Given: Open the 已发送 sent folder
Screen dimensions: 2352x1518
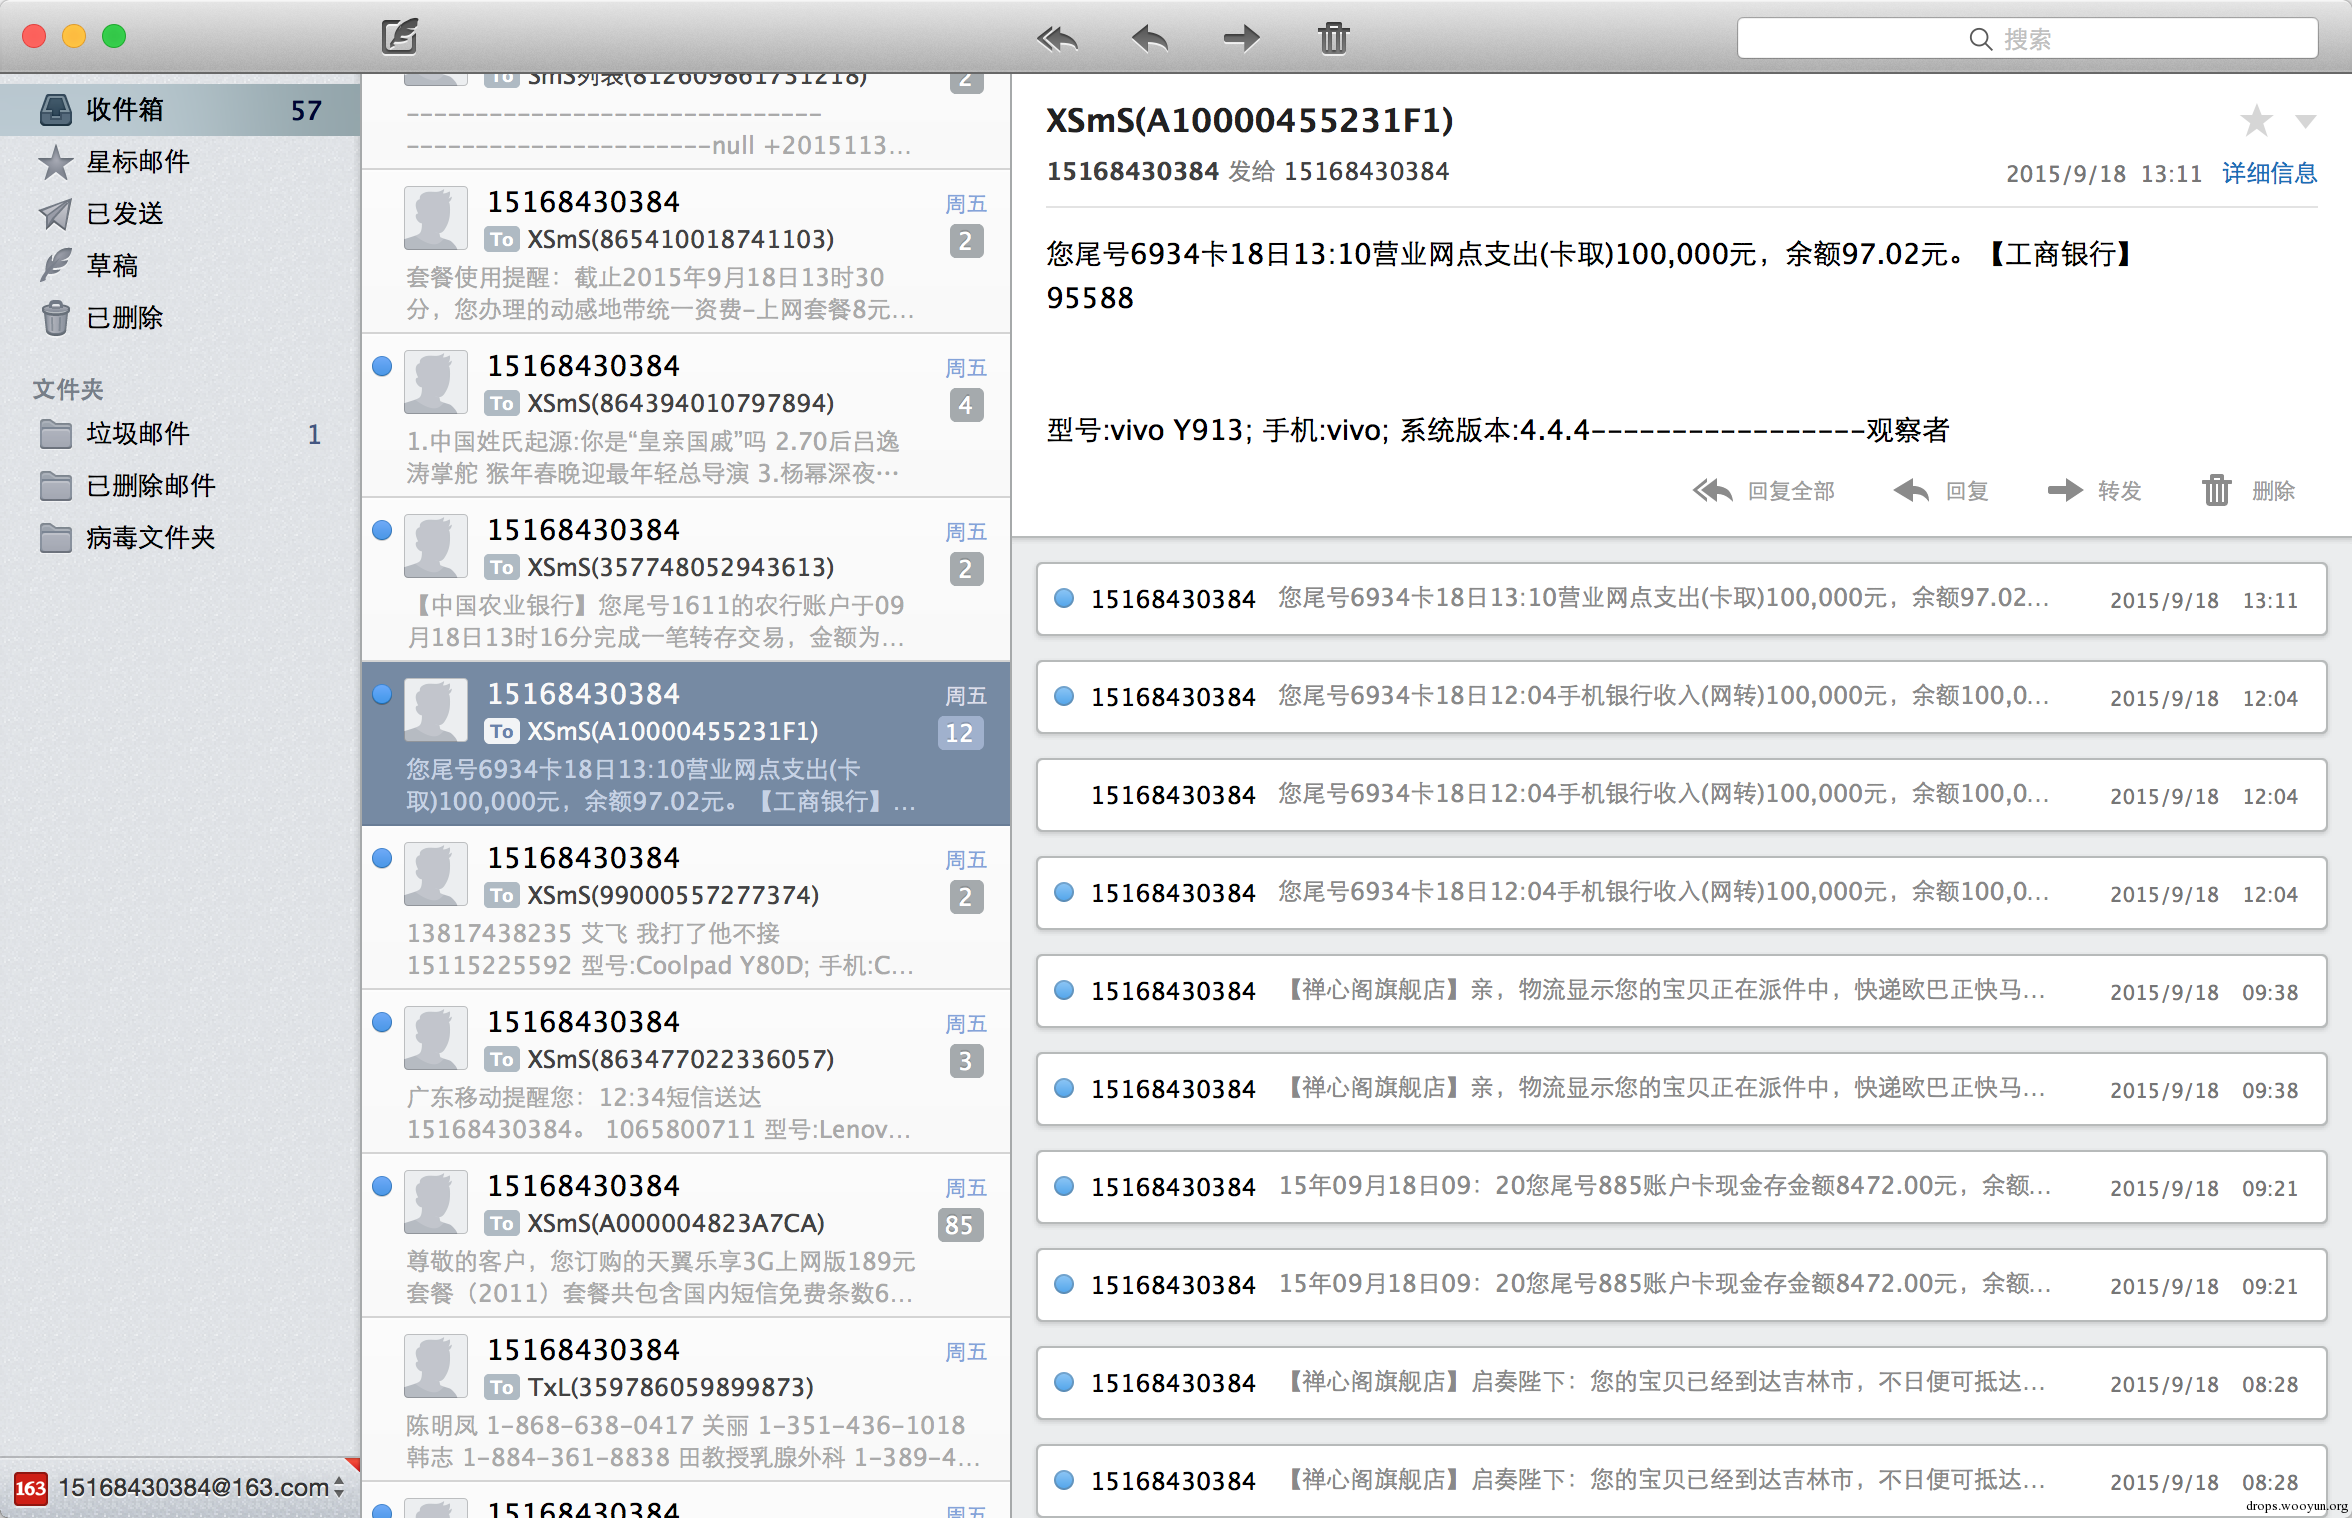Looking at the screenshot, I should coord(180,213).
